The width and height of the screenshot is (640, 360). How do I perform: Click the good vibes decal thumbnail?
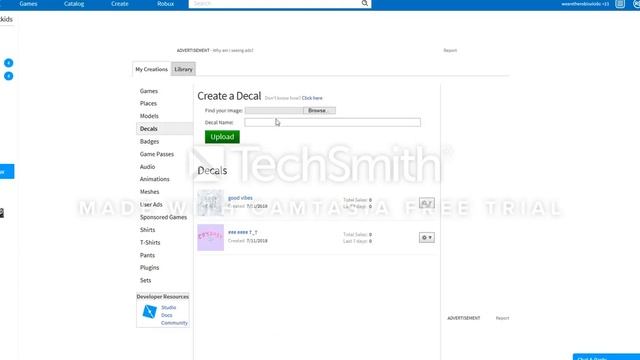click(x=211, y=203)
